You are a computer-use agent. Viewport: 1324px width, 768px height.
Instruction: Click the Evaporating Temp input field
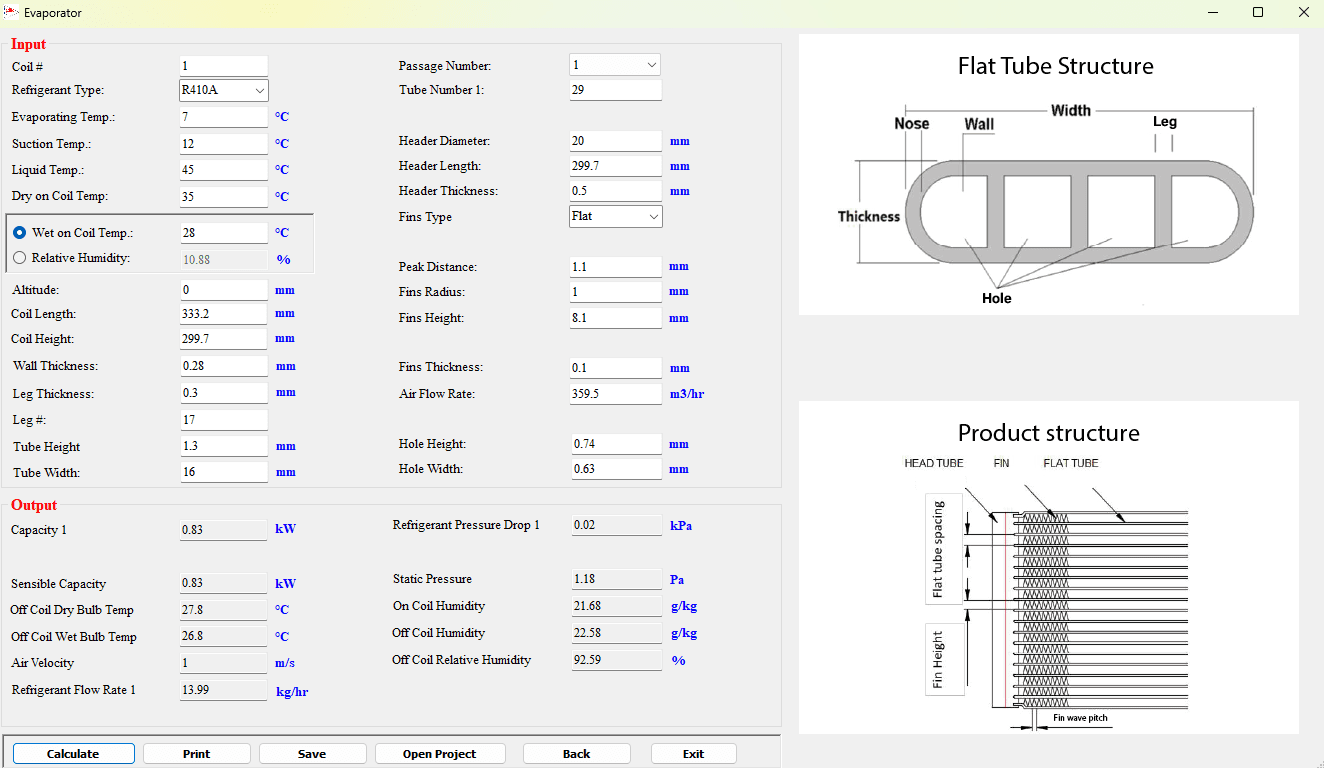[x=224, y=117]
